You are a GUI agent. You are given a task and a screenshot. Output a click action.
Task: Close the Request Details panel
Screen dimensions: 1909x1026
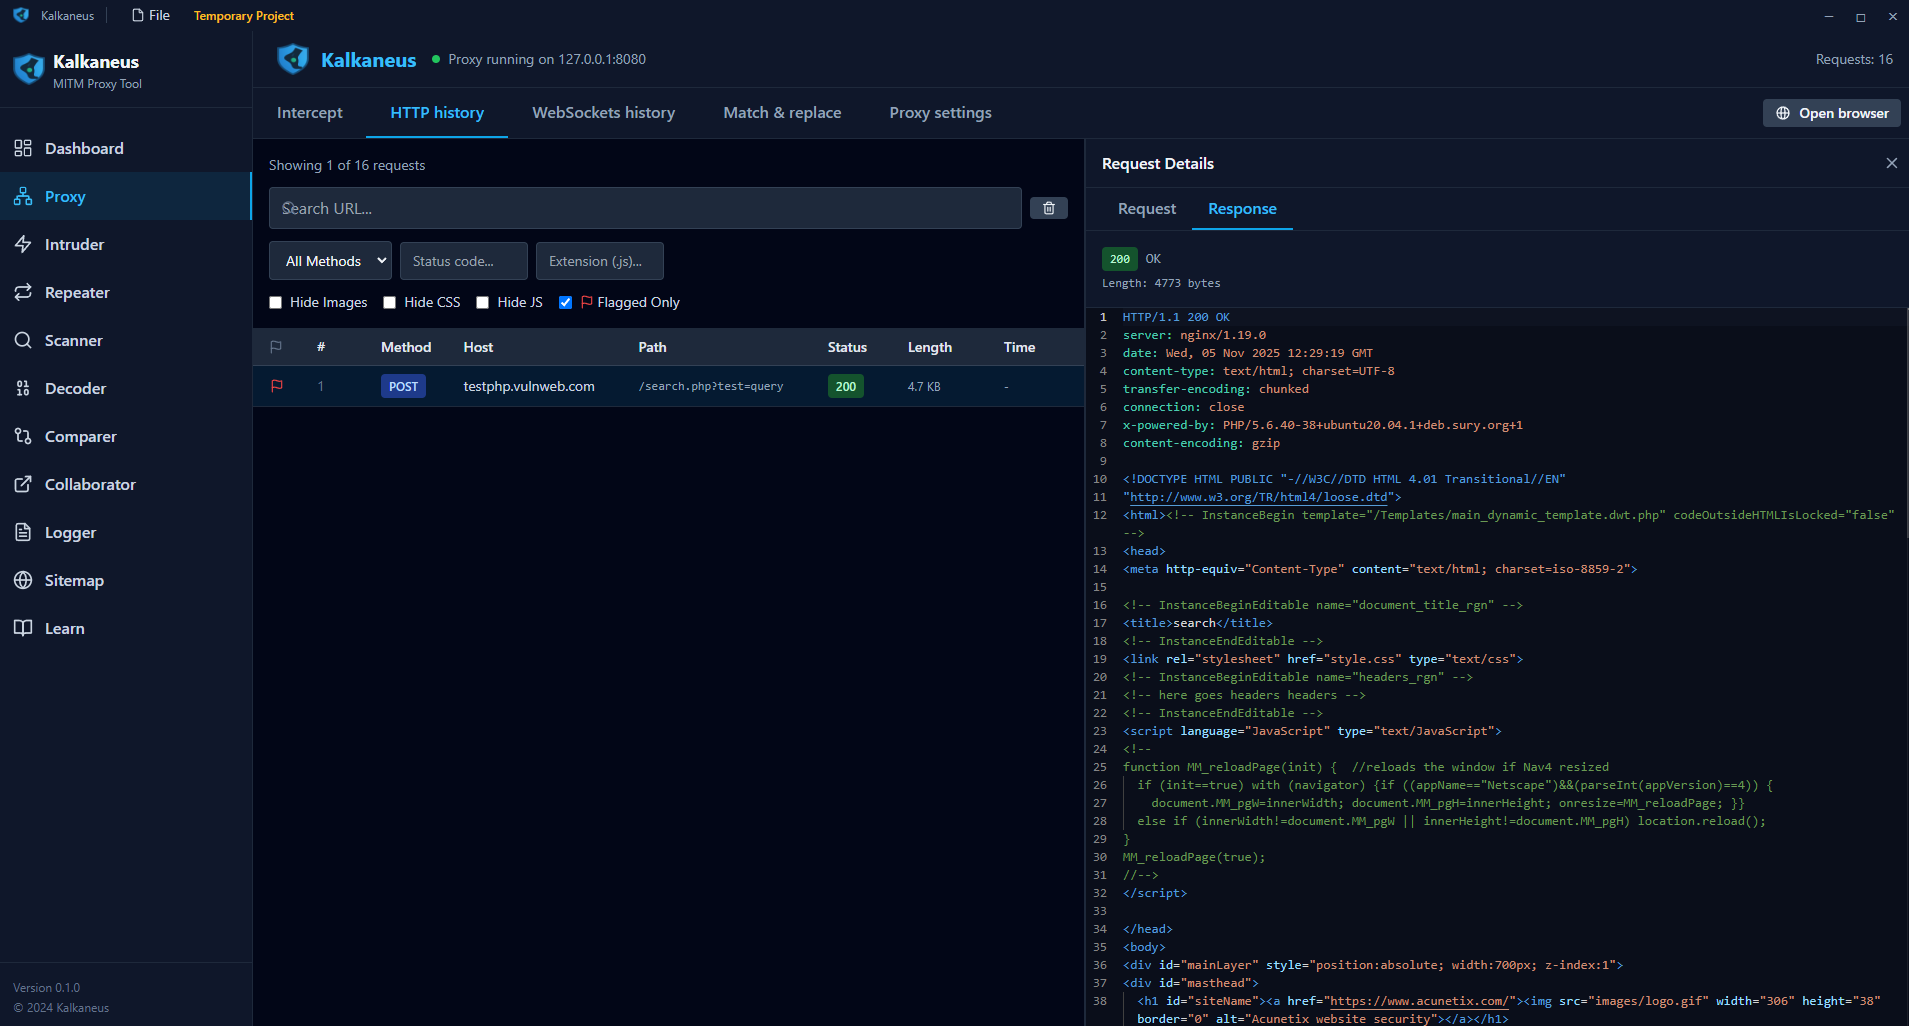(1891, 163)
